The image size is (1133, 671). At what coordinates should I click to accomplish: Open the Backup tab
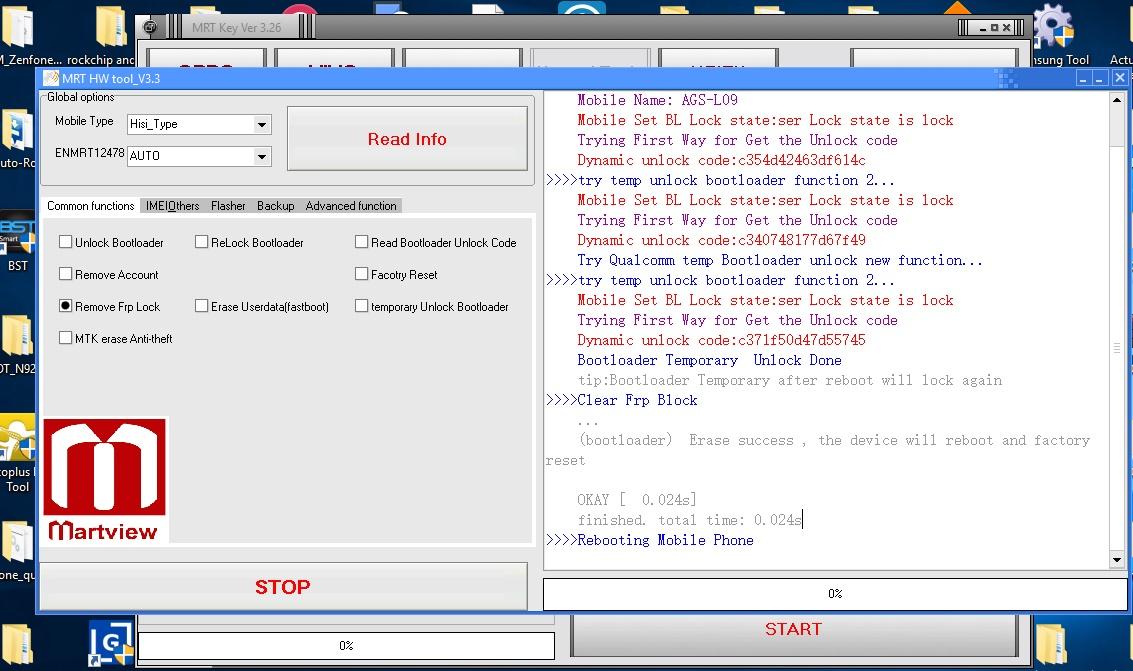pyautogui.click(x=276, y=206)
